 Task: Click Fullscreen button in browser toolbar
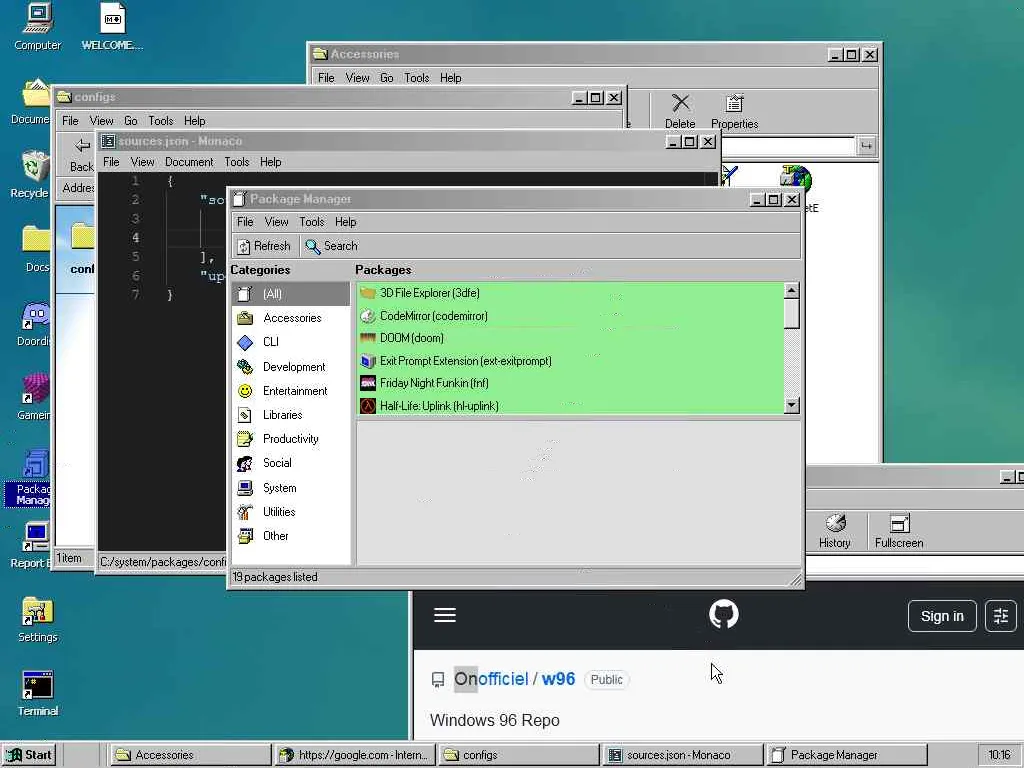pyautogui.click(x=899, y=531)
